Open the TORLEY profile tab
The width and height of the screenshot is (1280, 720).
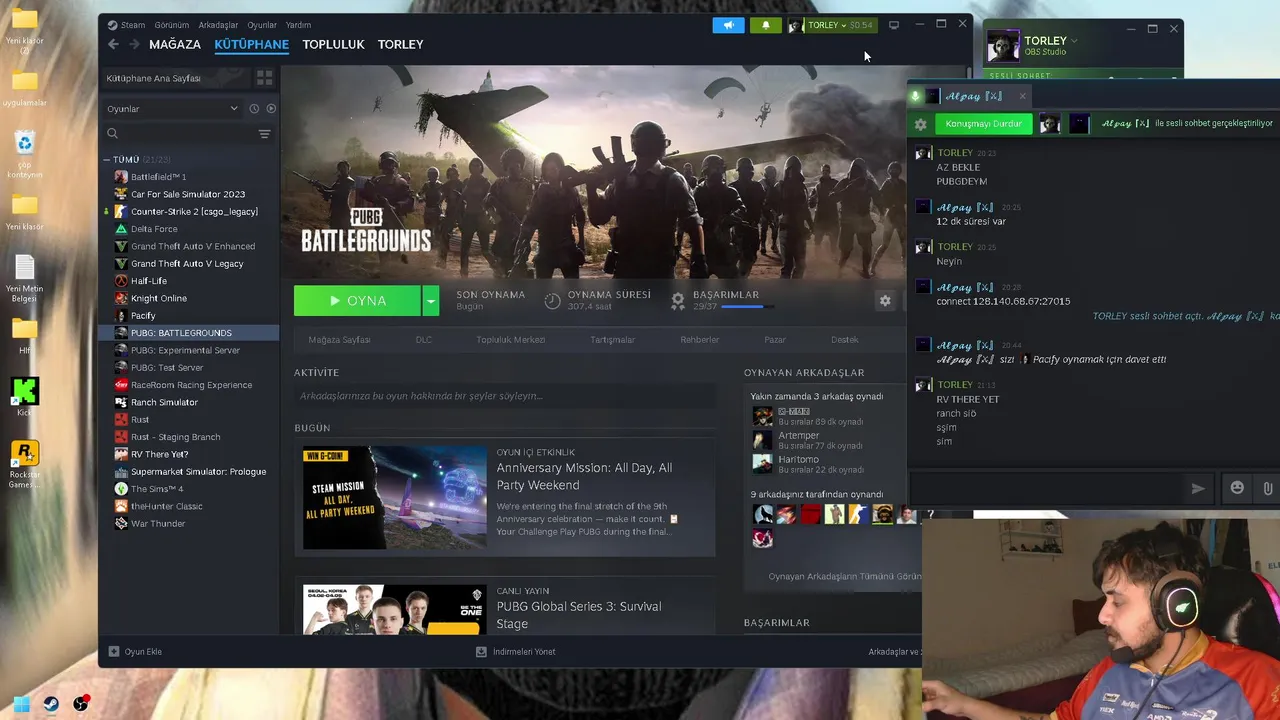400,44
